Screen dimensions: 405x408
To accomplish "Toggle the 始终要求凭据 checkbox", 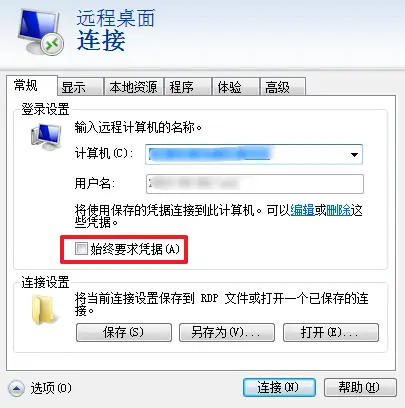I will [x=81, y=249].
